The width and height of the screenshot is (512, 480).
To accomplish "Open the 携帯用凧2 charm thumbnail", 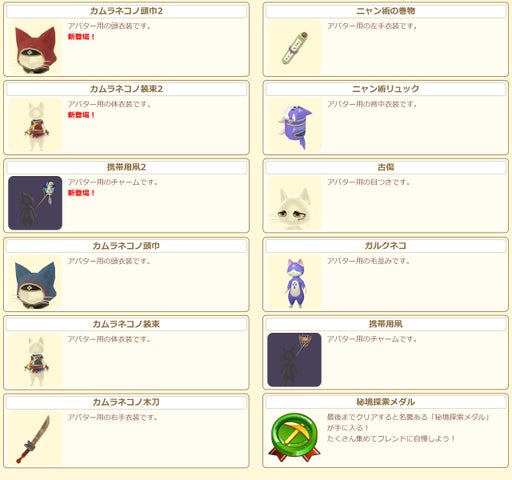I will point(35,203).
